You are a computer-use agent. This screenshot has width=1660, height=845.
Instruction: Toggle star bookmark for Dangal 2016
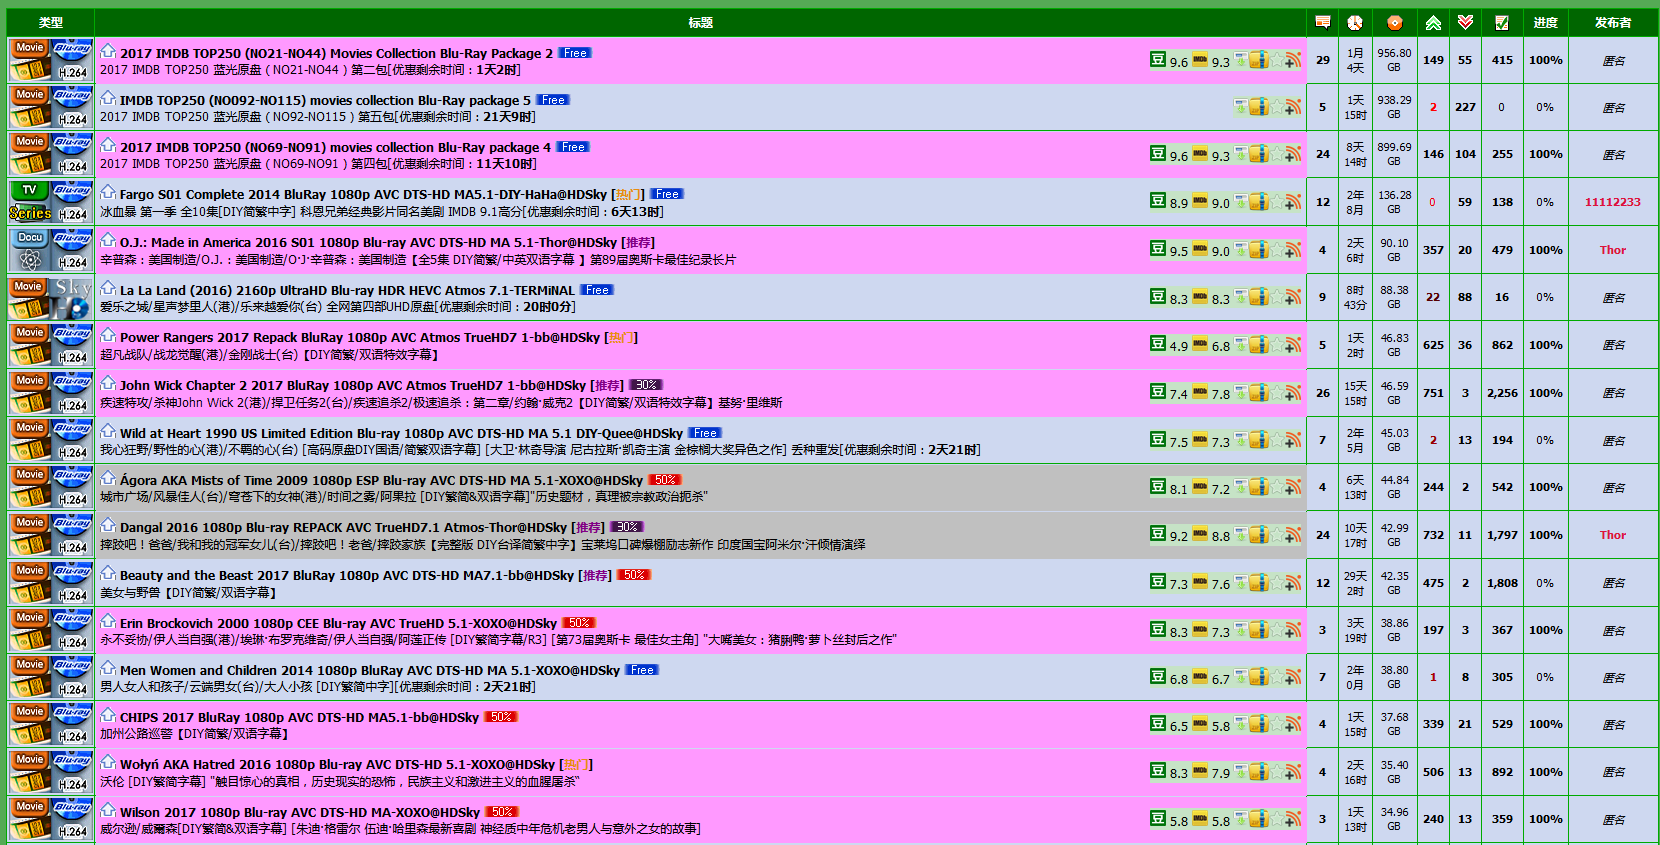coord(1277,534)
